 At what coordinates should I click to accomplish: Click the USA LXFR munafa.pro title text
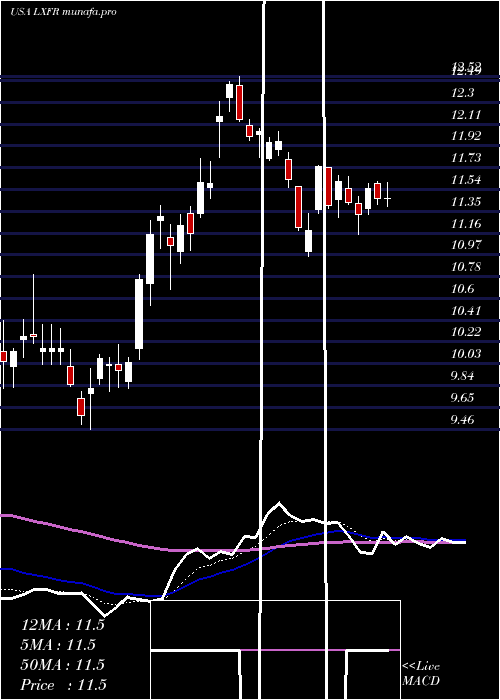[x=63, y=12]
